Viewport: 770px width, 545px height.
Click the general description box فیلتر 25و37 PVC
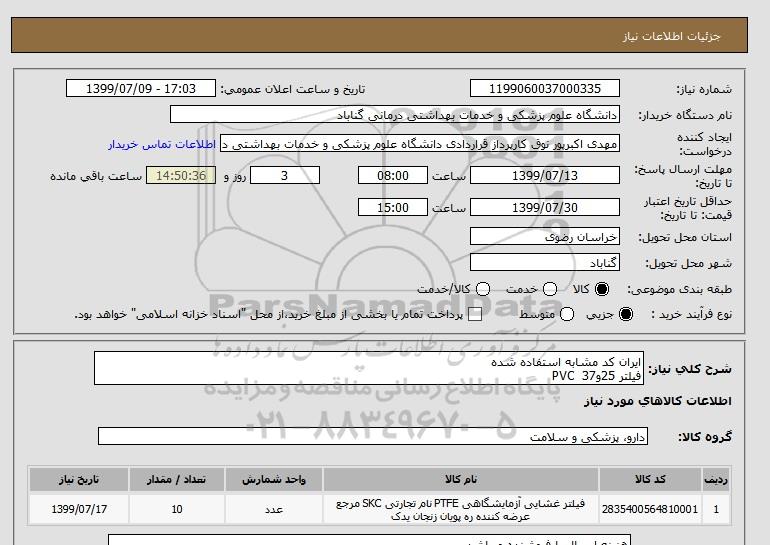pyautogui.click(x=369, y=368)
